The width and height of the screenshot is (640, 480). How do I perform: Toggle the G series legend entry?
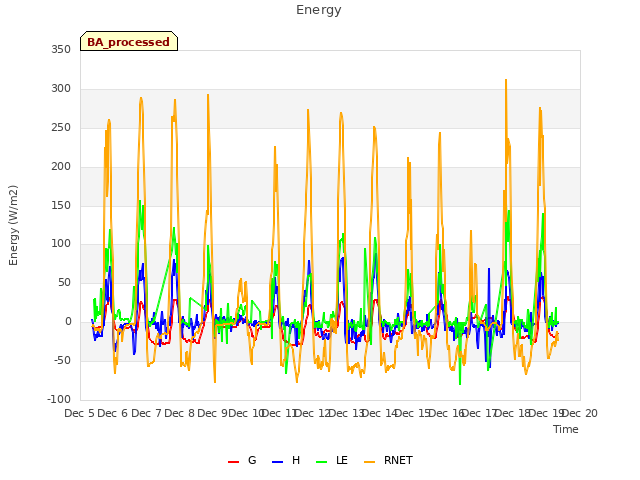click(242, 460)
